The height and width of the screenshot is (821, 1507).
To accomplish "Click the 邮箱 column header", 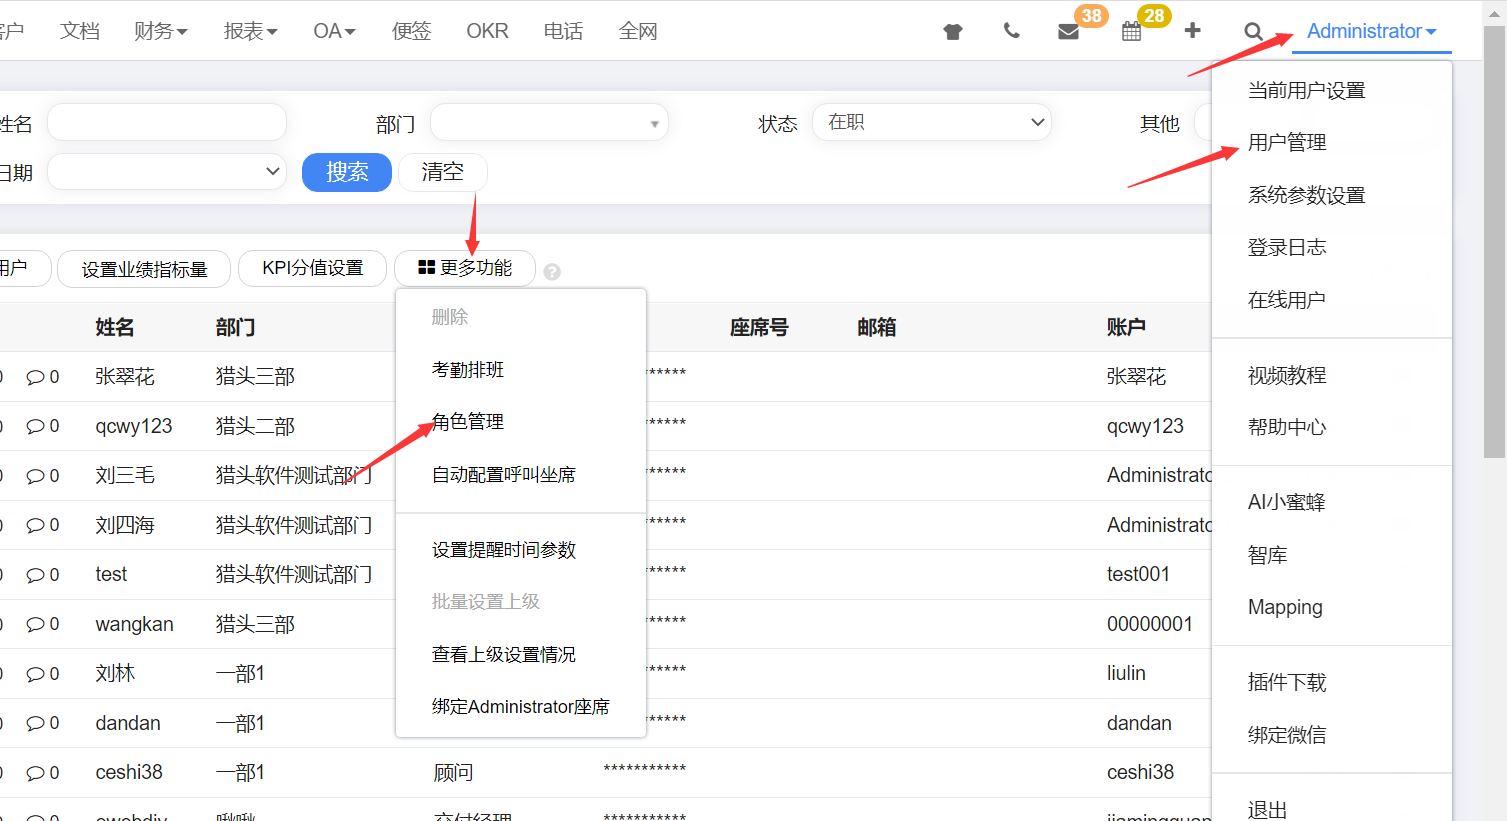I will (877, 327).
